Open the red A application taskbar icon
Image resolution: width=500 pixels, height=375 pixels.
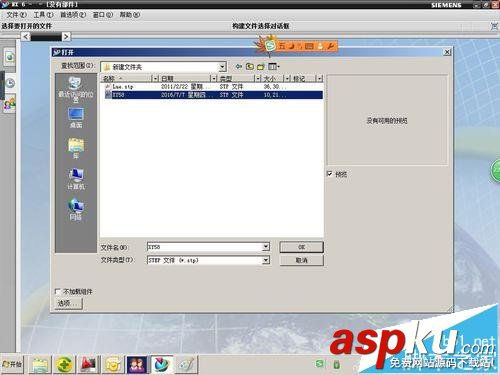pyautogui.click(x=89, y=364)
